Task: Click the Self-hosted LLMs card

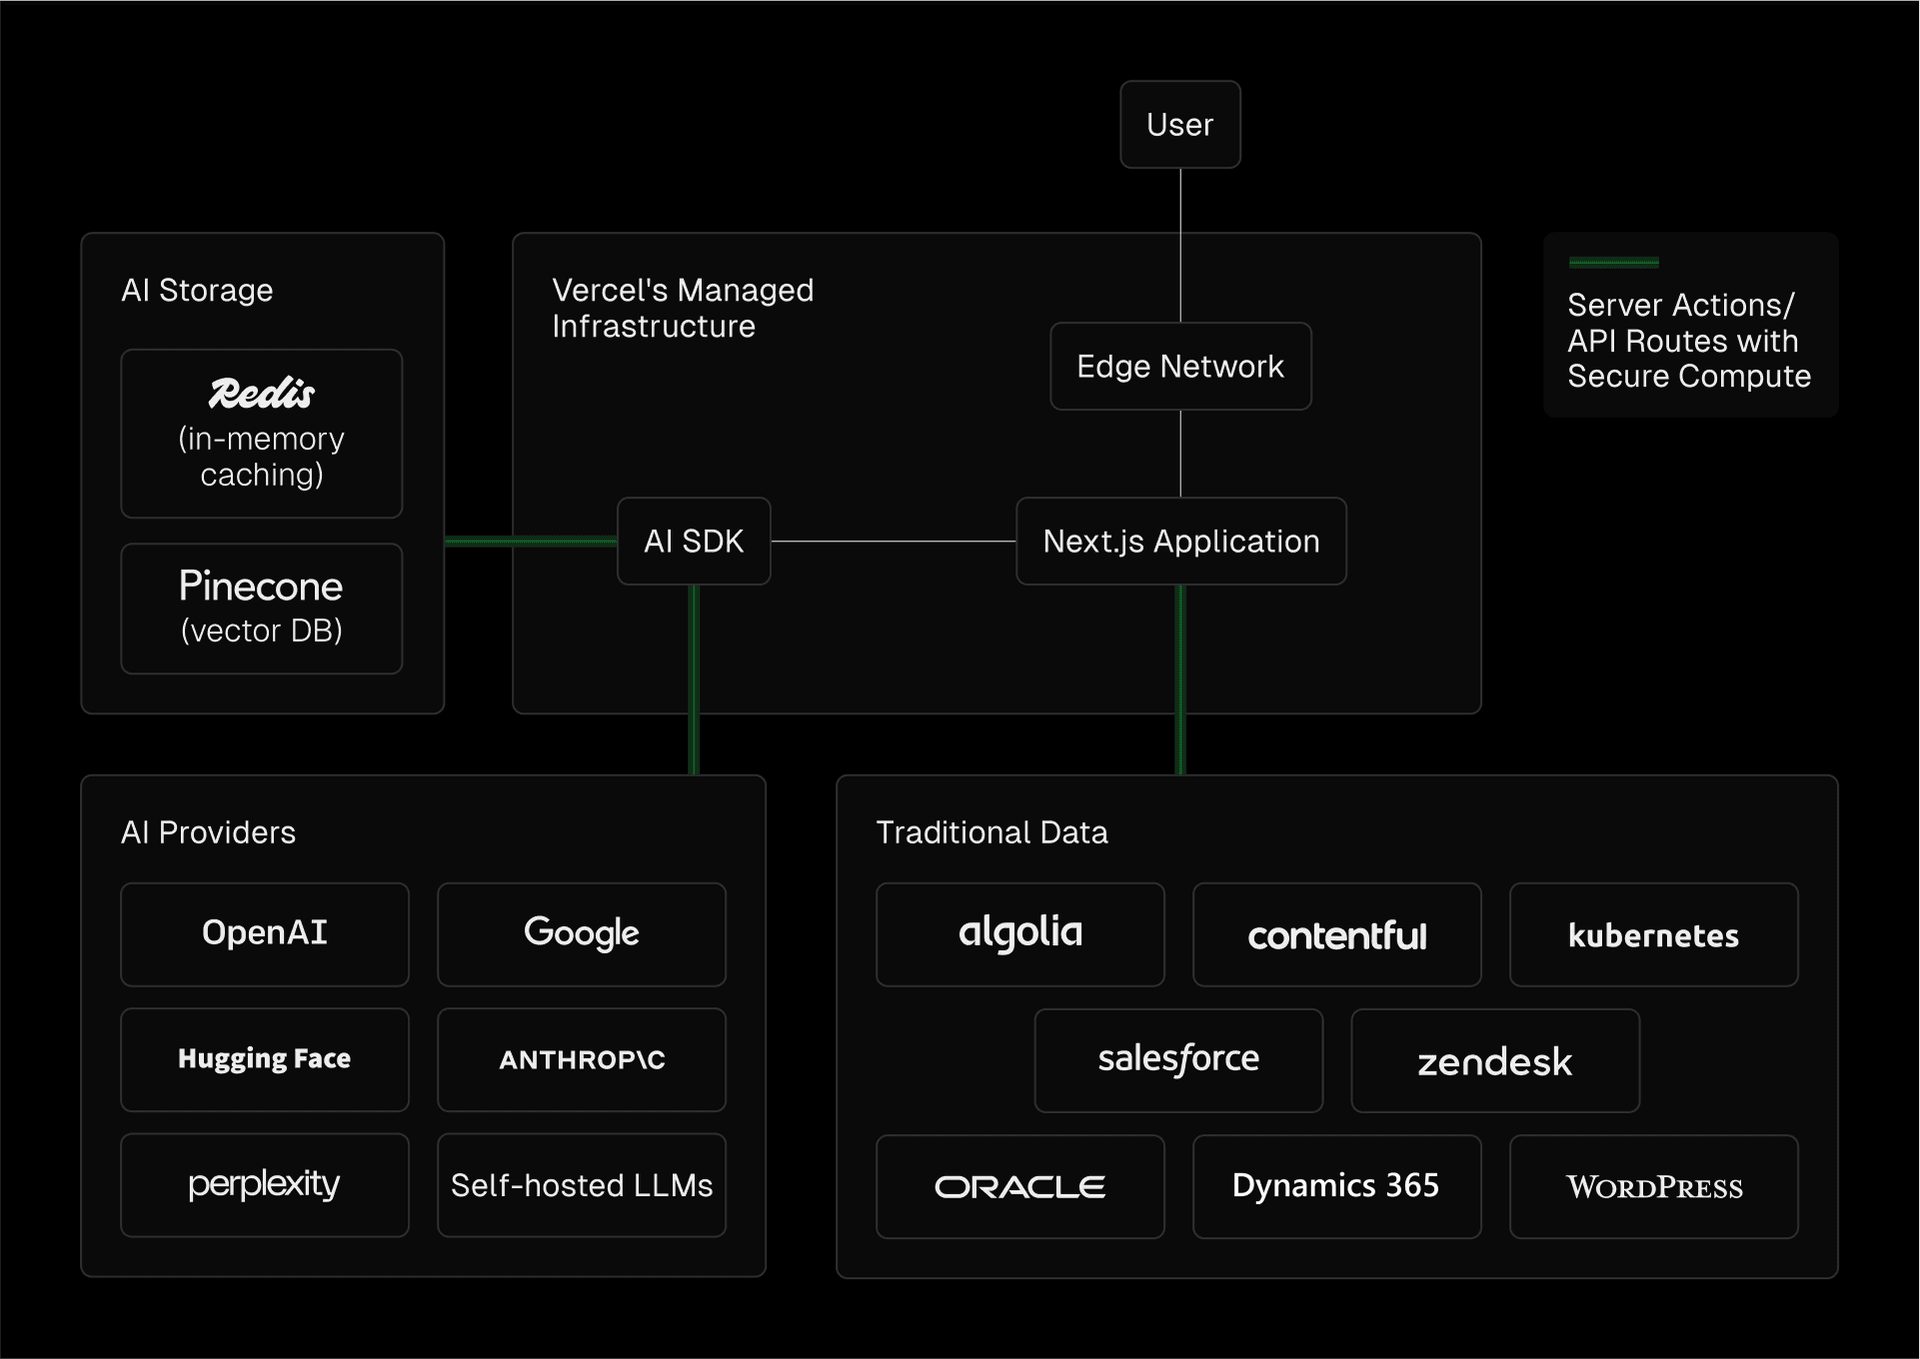Action: click(x=582, y=1185)
